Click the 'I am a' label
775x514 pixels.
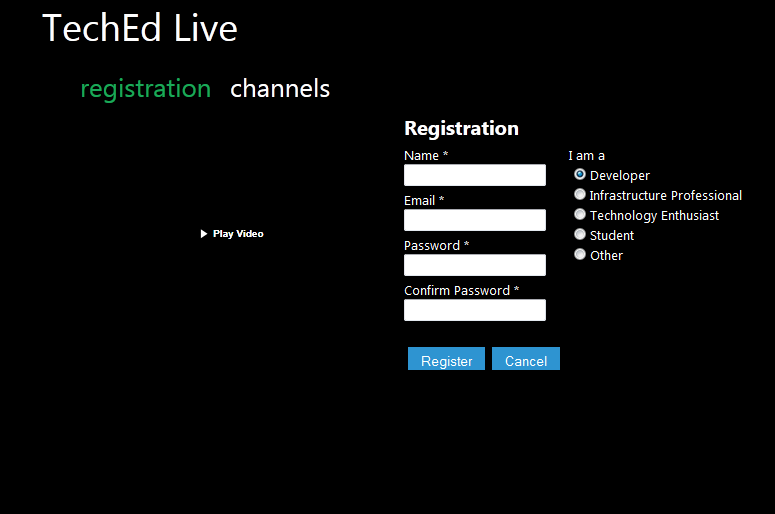point(587,156)
